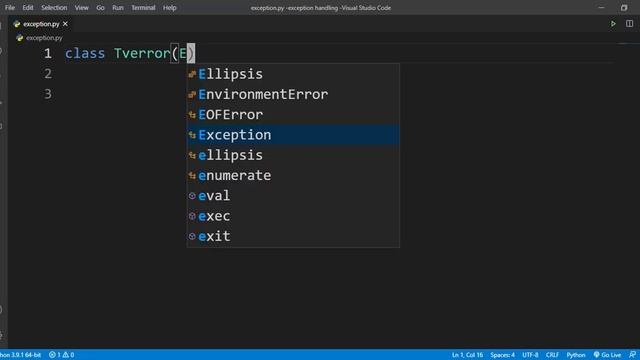
Task: Open the File menu
Action: pyautogui.click(x=10, y=8)
